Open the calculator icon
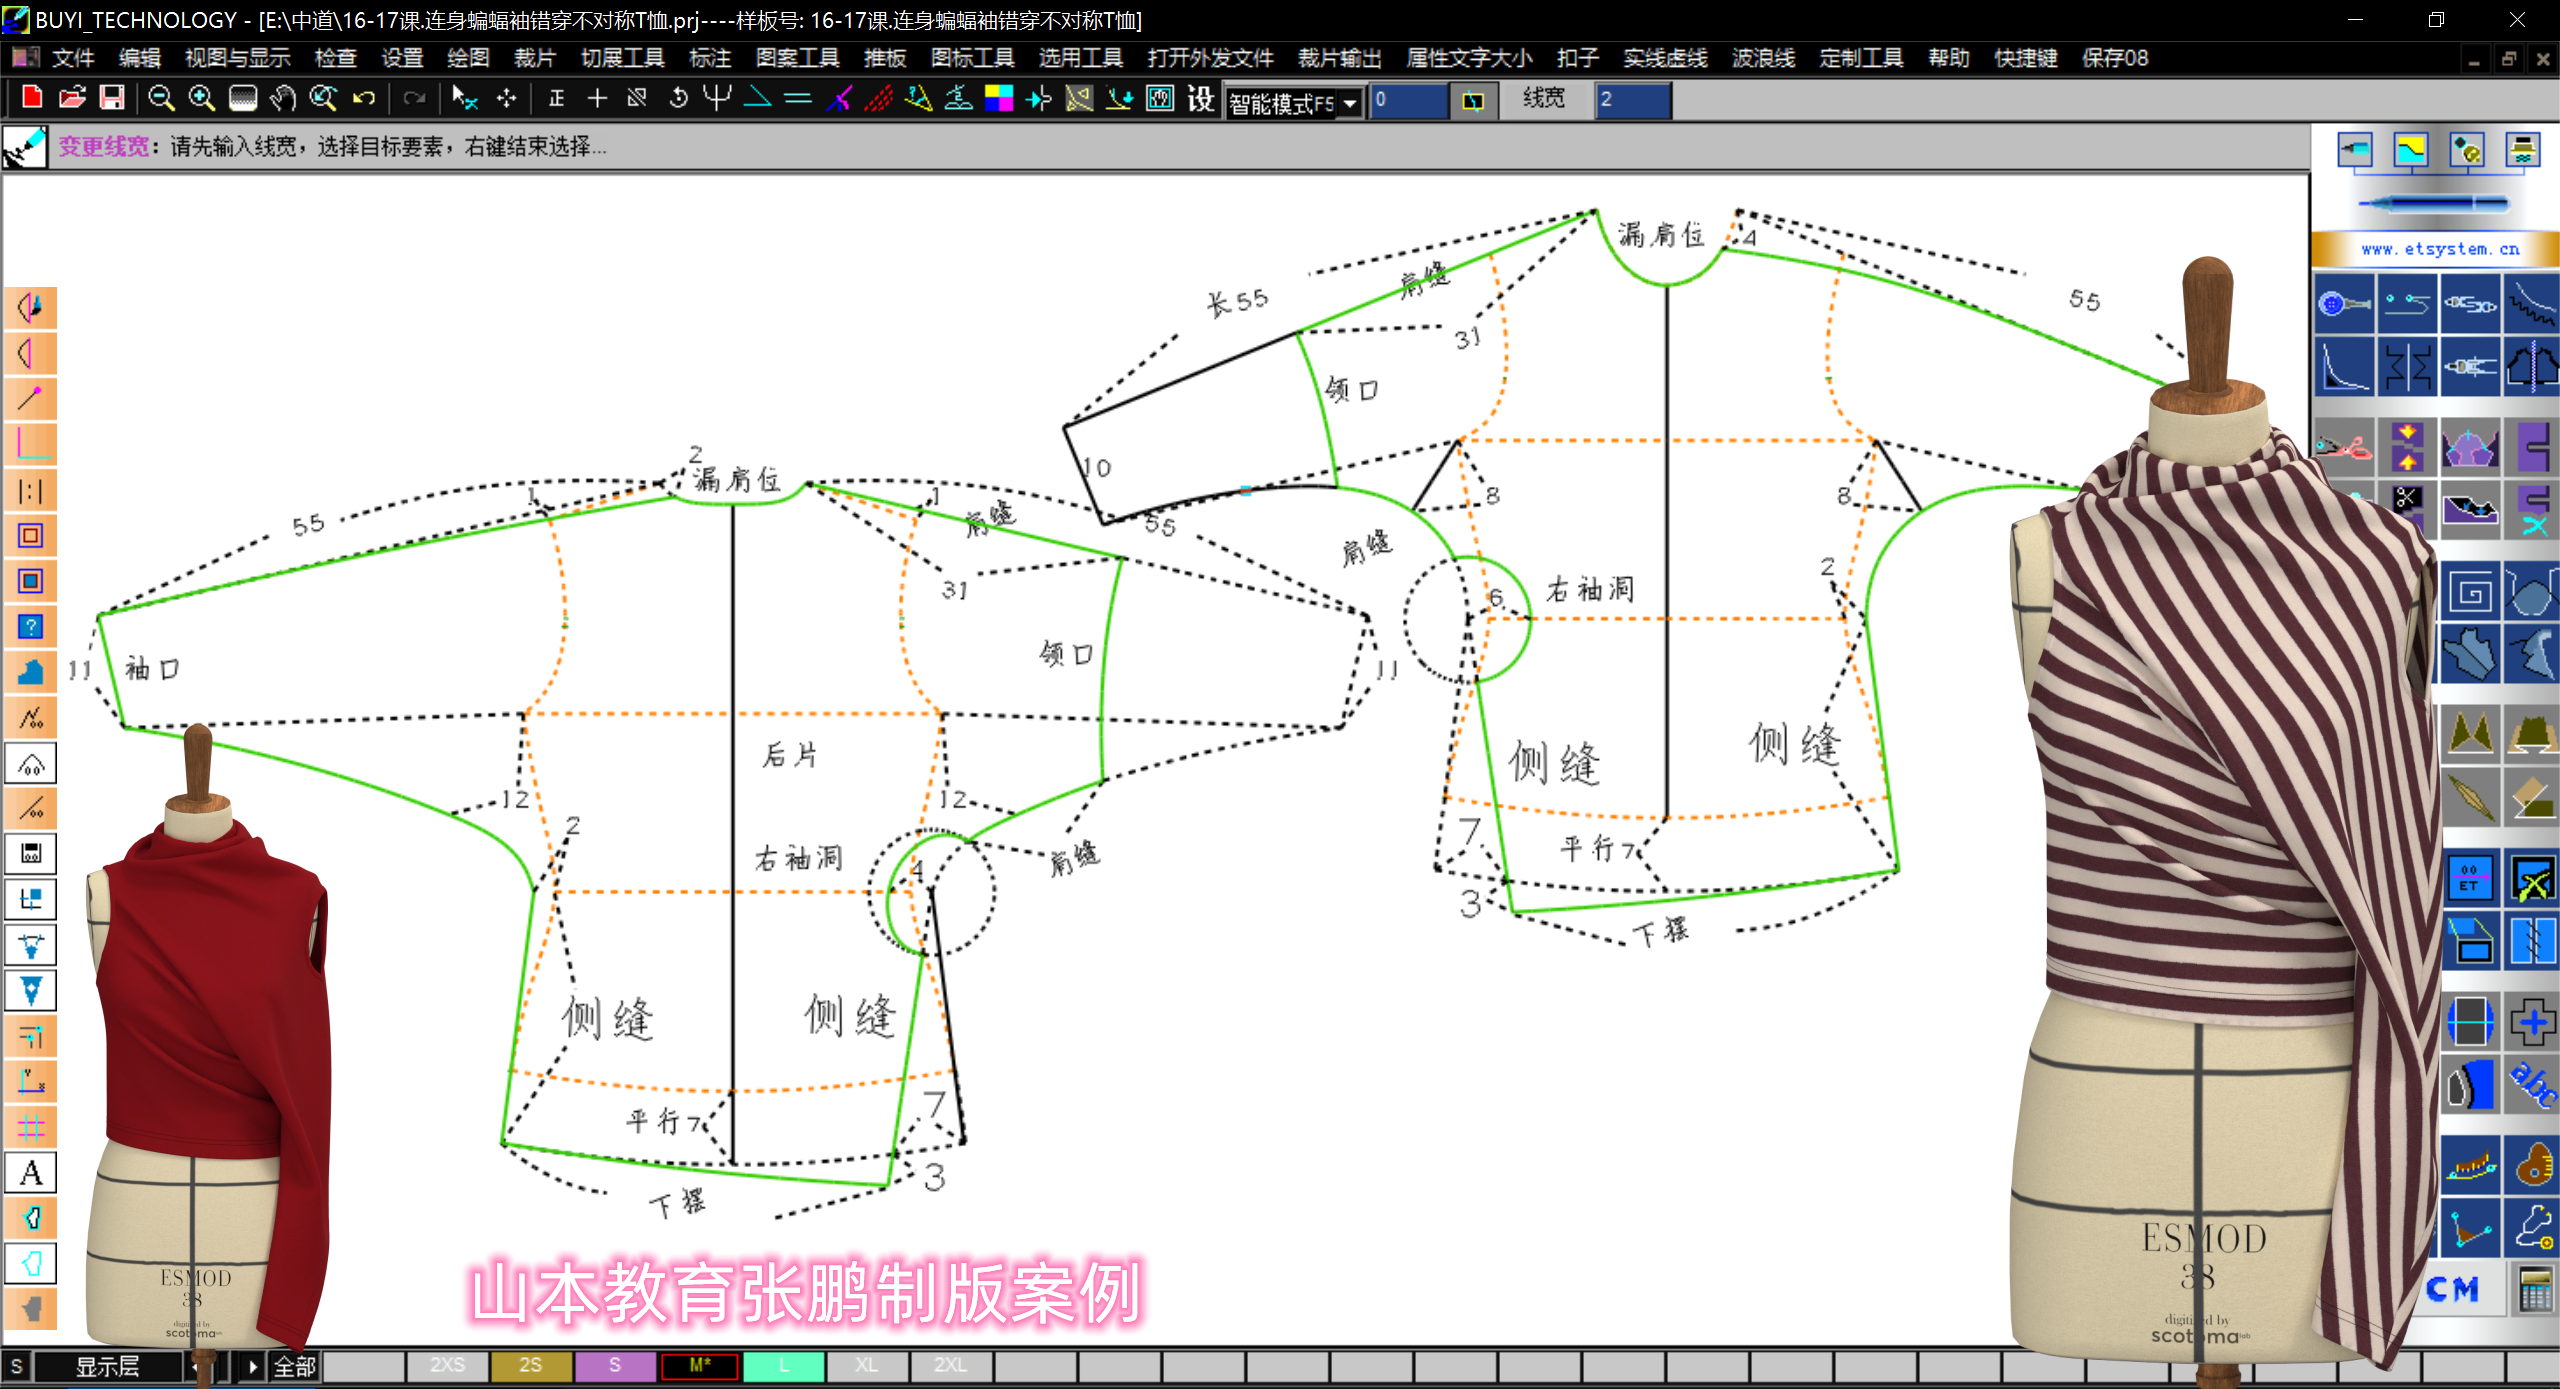The width and height of the screenshot is (2560, 1389). (x=2535, y=1290)
